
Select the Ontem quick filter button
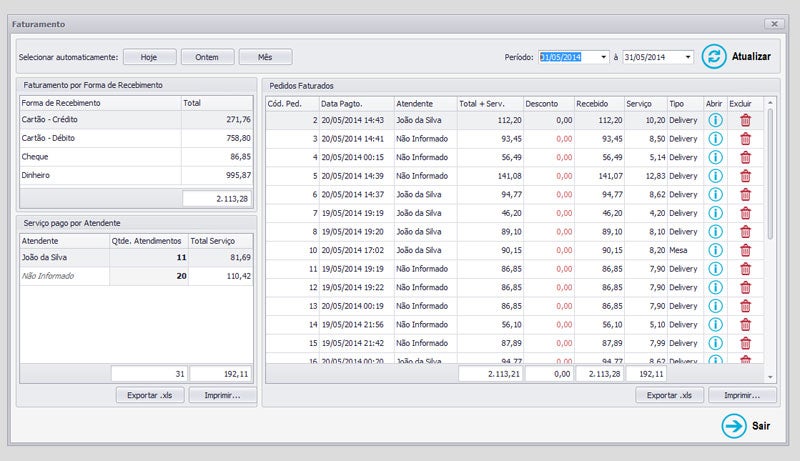[208, 57]
